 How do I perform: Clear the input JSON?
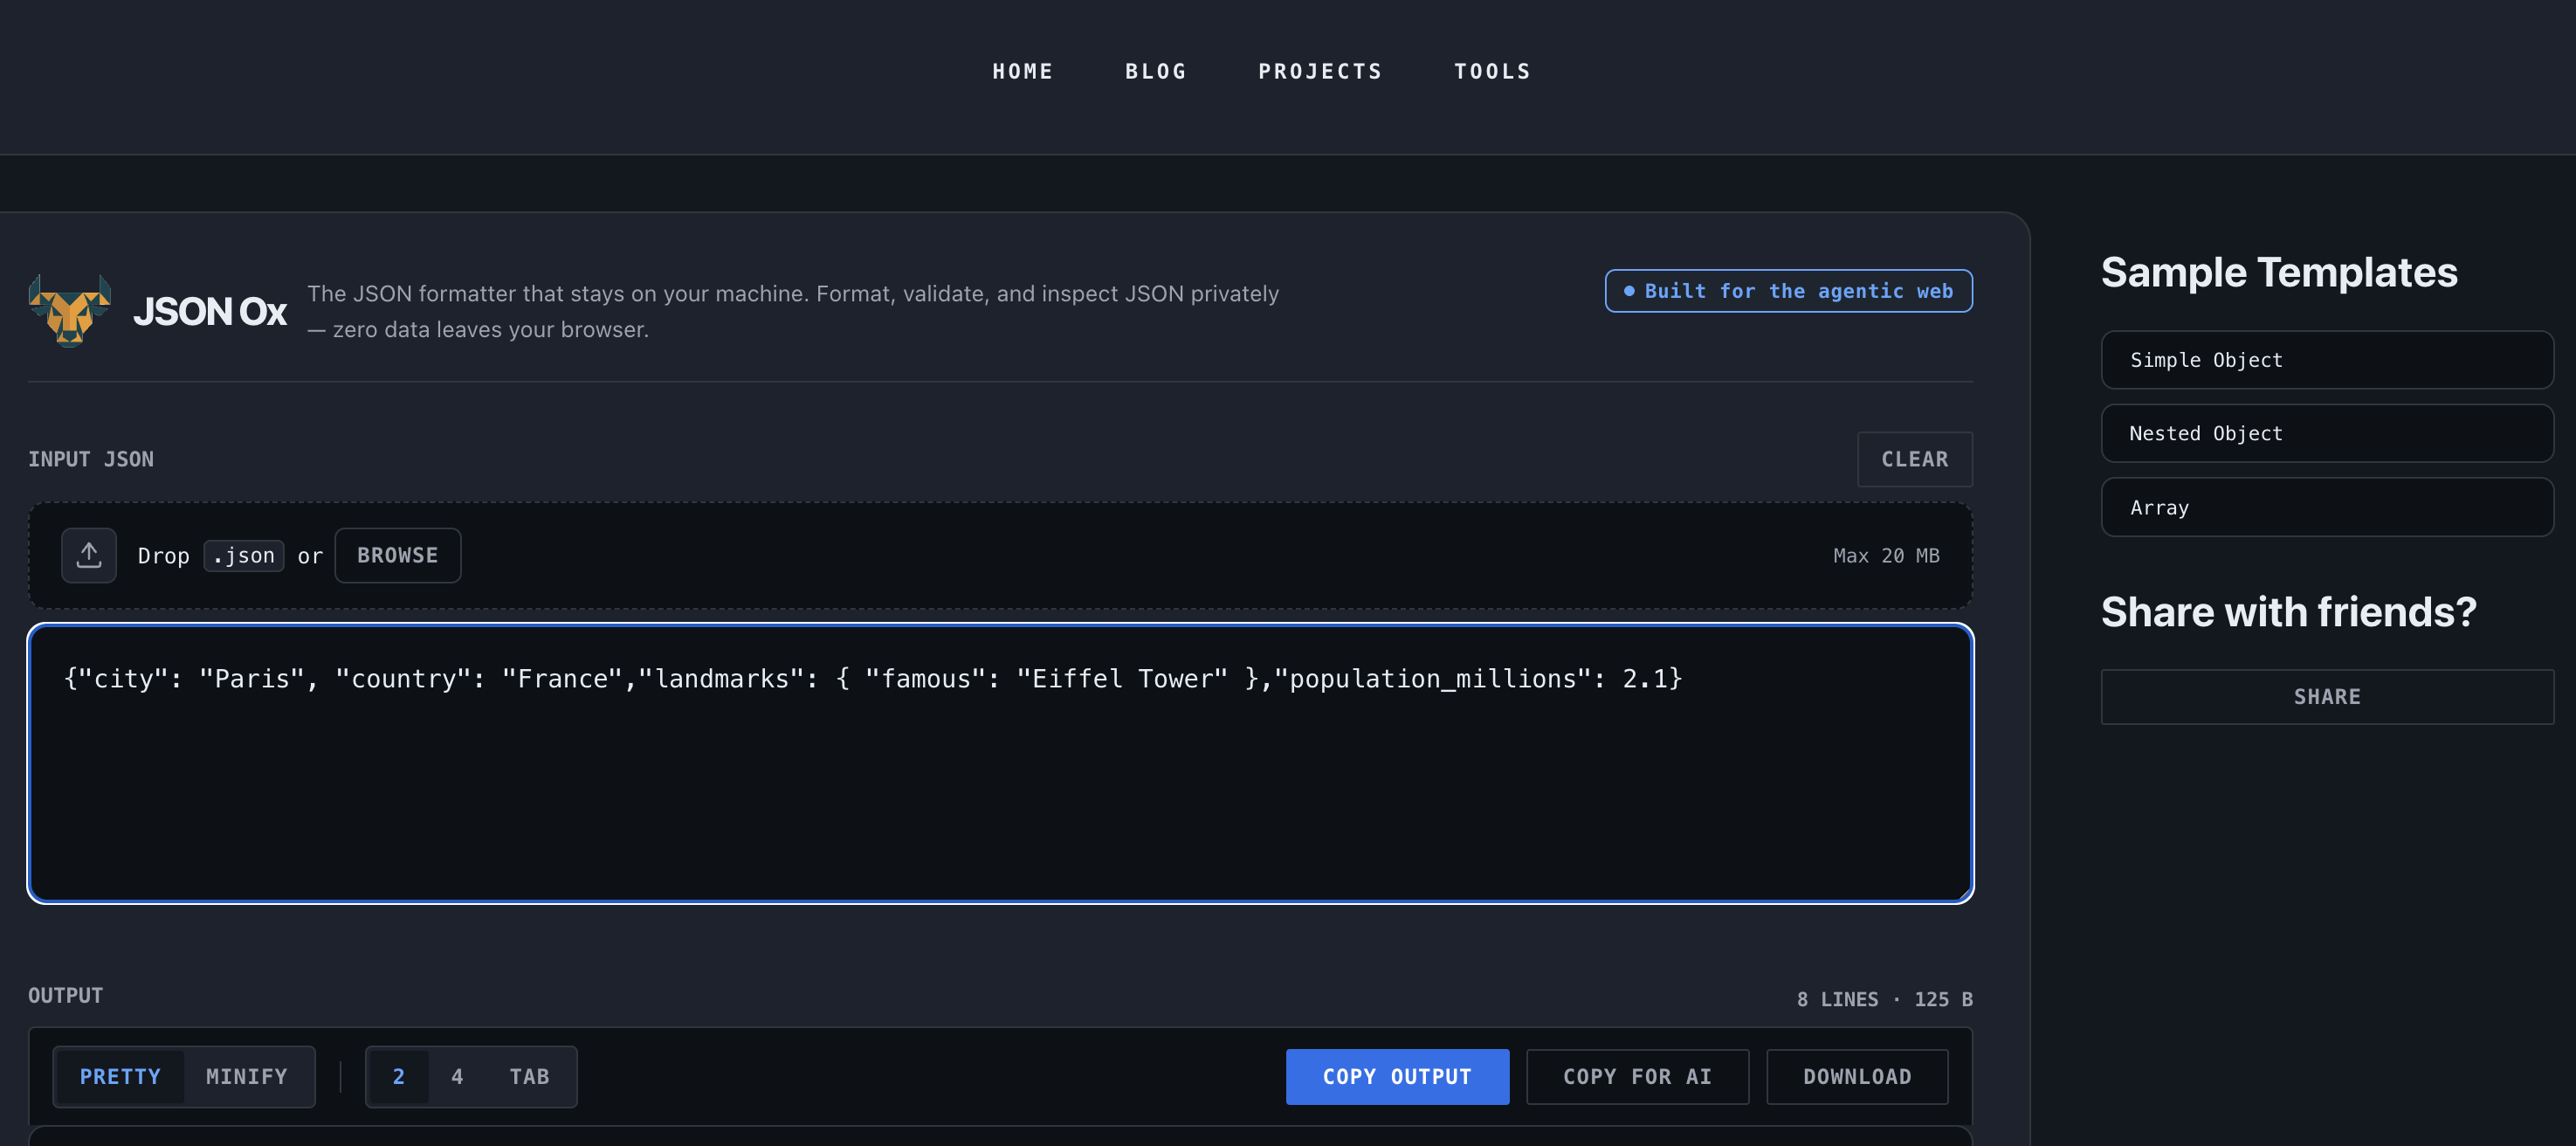coord(1914,459)
